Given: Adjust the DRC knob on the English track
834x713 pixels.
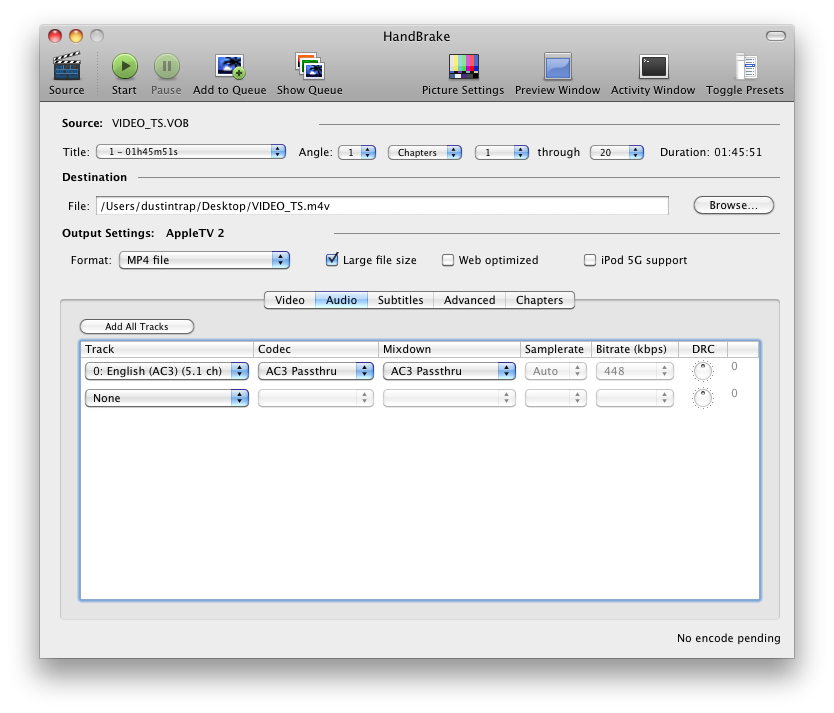Looking at the screenshot, I should pyautogui.click(x=703, y=371).
